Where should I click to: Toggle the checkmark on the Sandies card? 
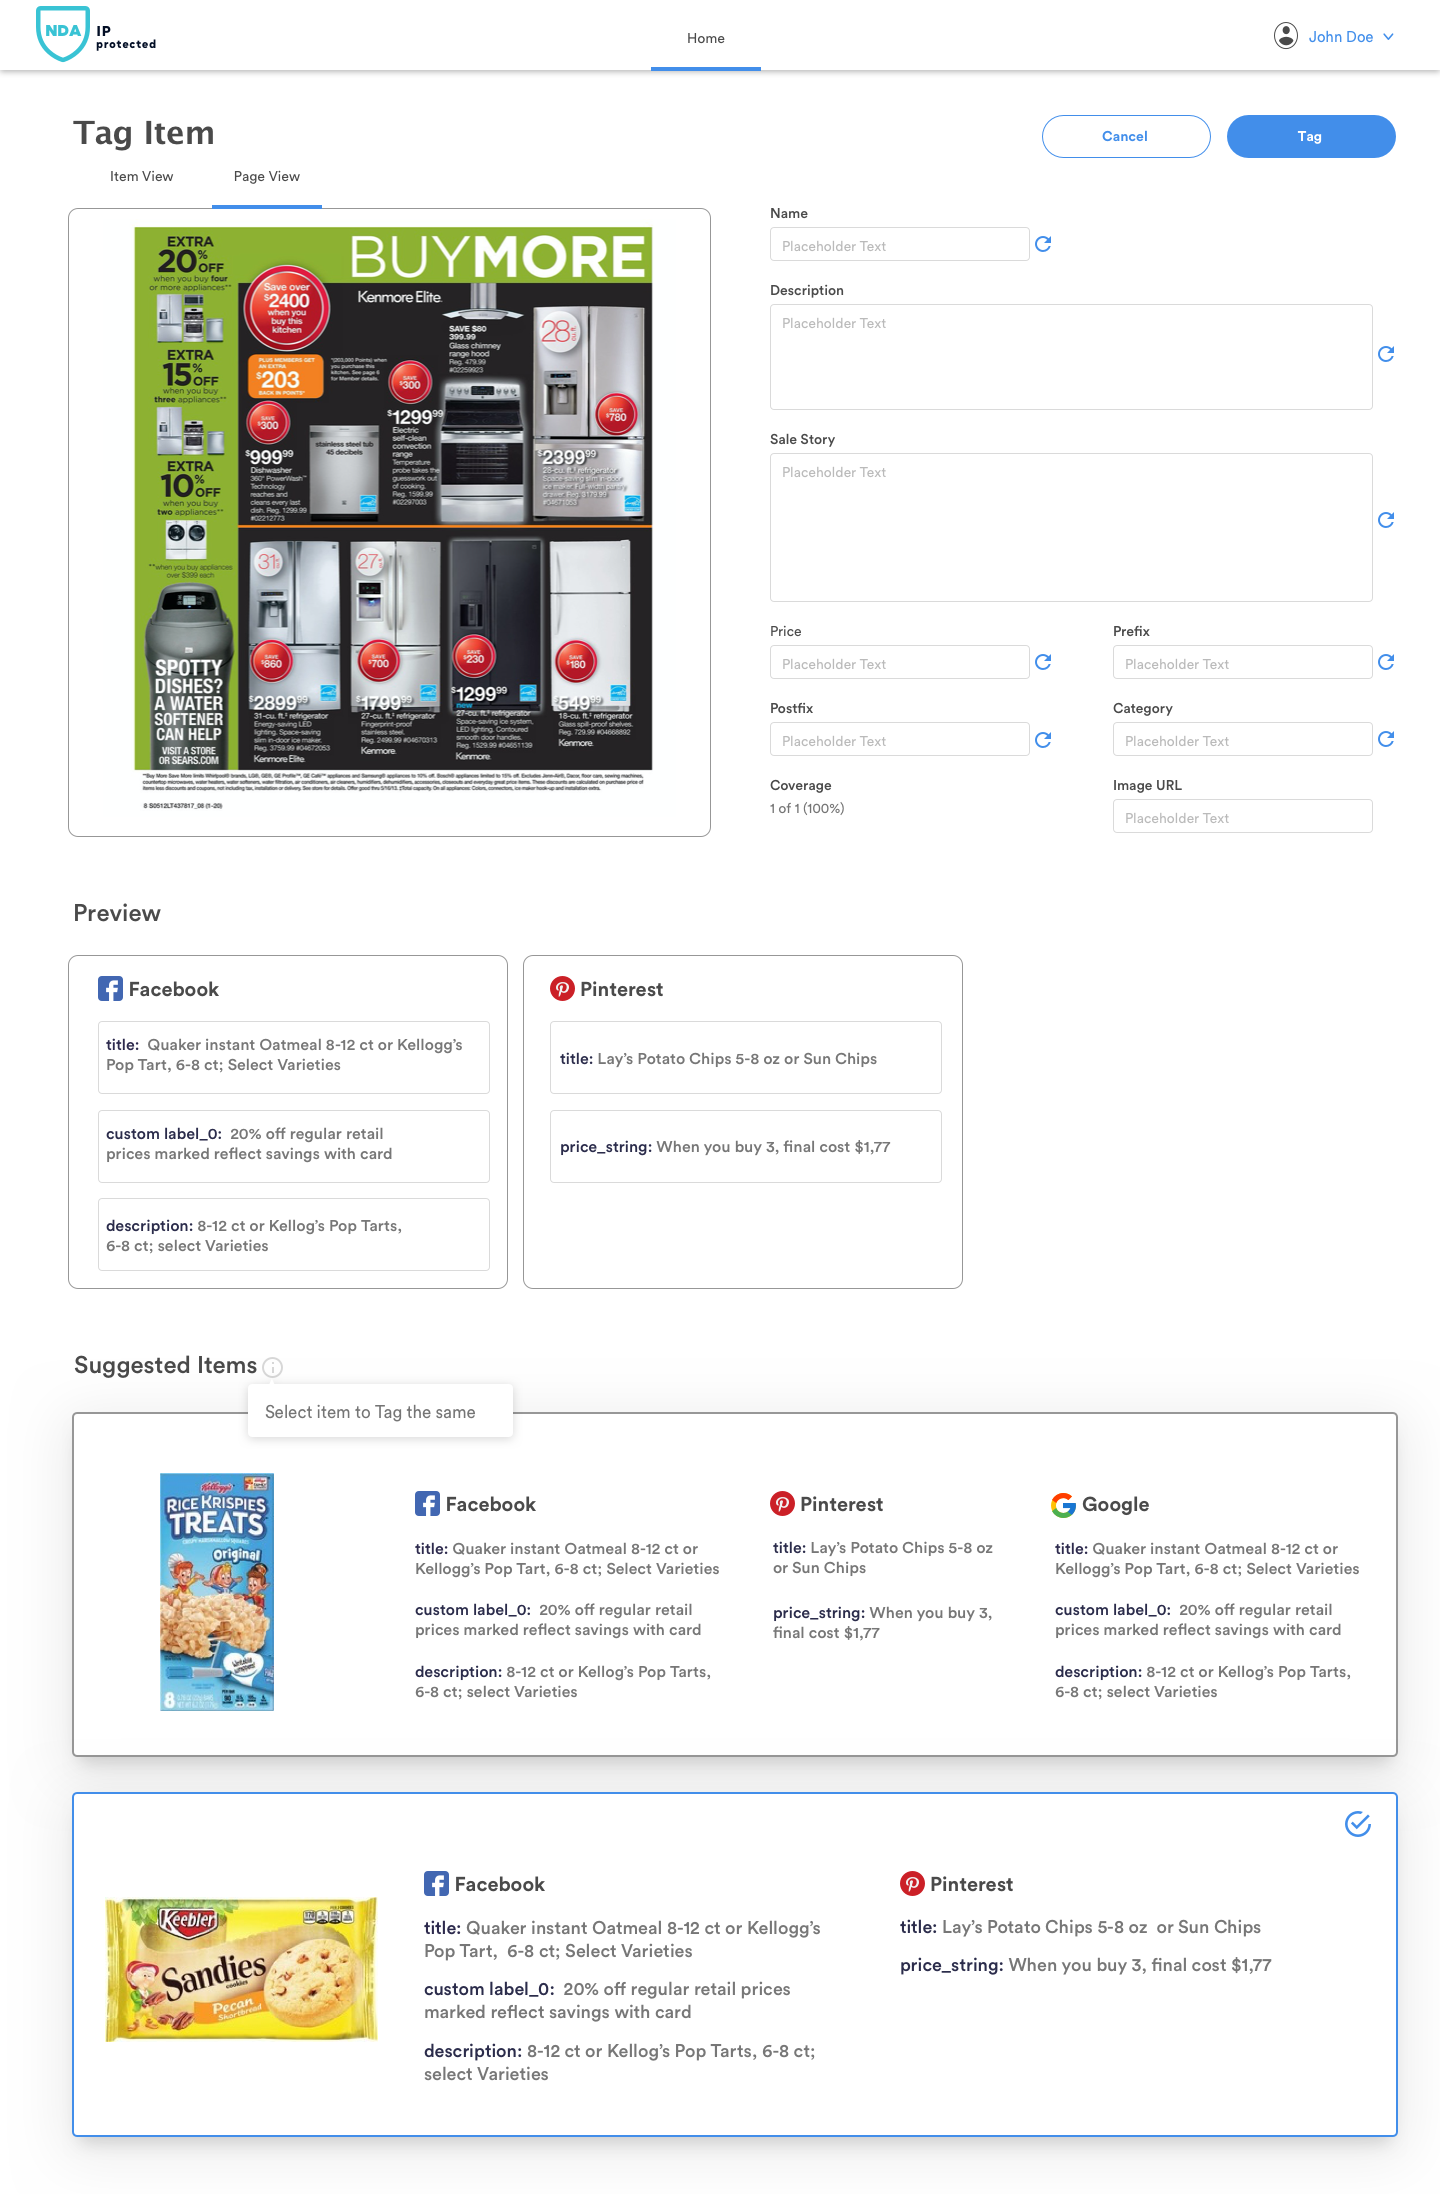tap(1358, 1824)
